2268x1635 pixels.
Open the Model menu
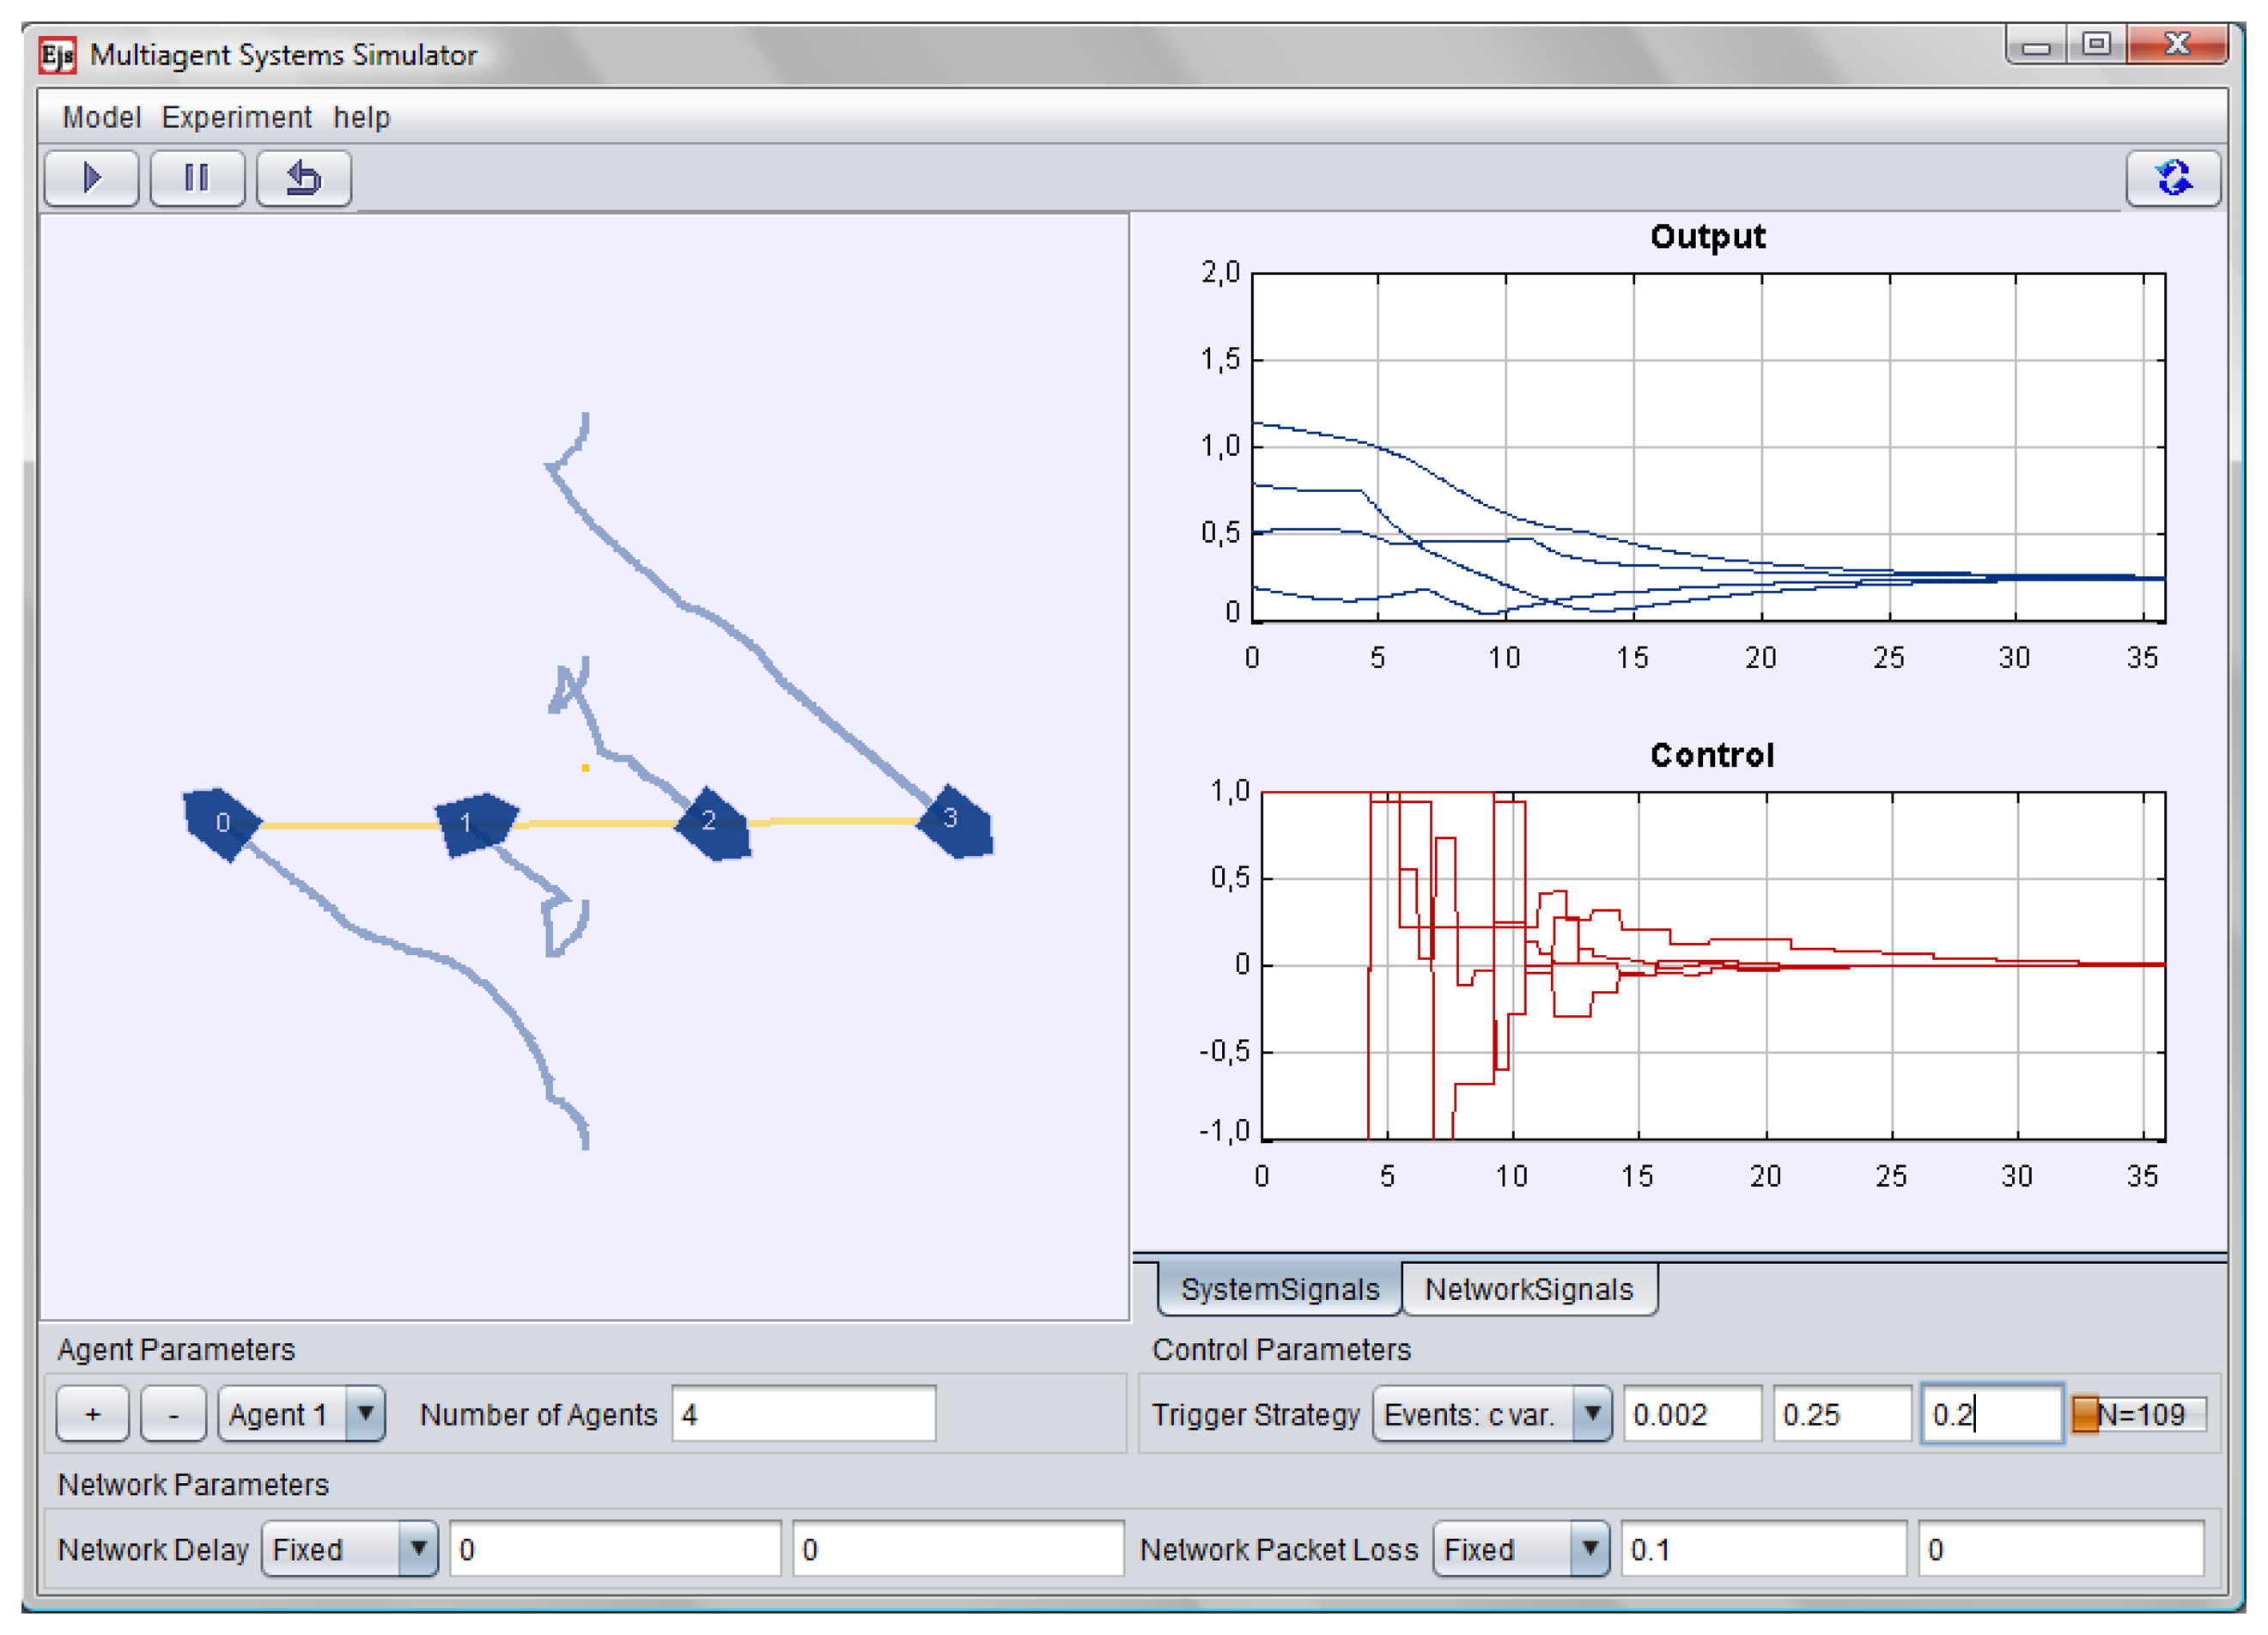pyautogui.click(x=100, y=117)
